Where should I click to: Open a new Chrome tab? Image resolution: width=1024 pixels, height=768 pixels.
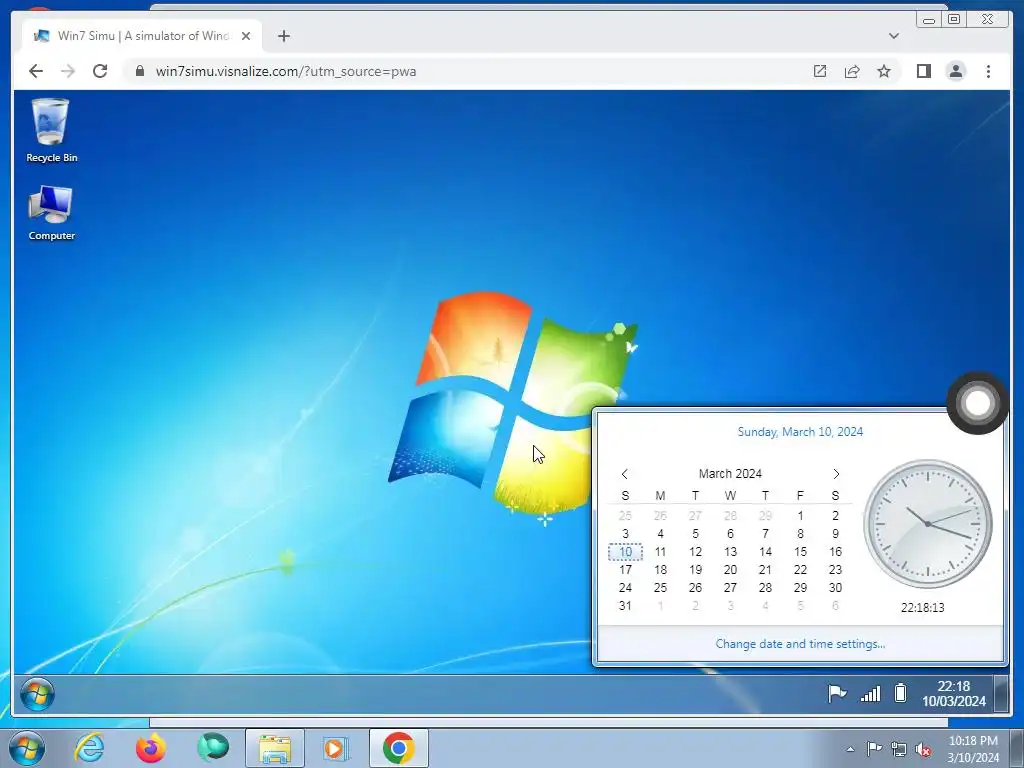pyautogui.click(x=283, y=36)
